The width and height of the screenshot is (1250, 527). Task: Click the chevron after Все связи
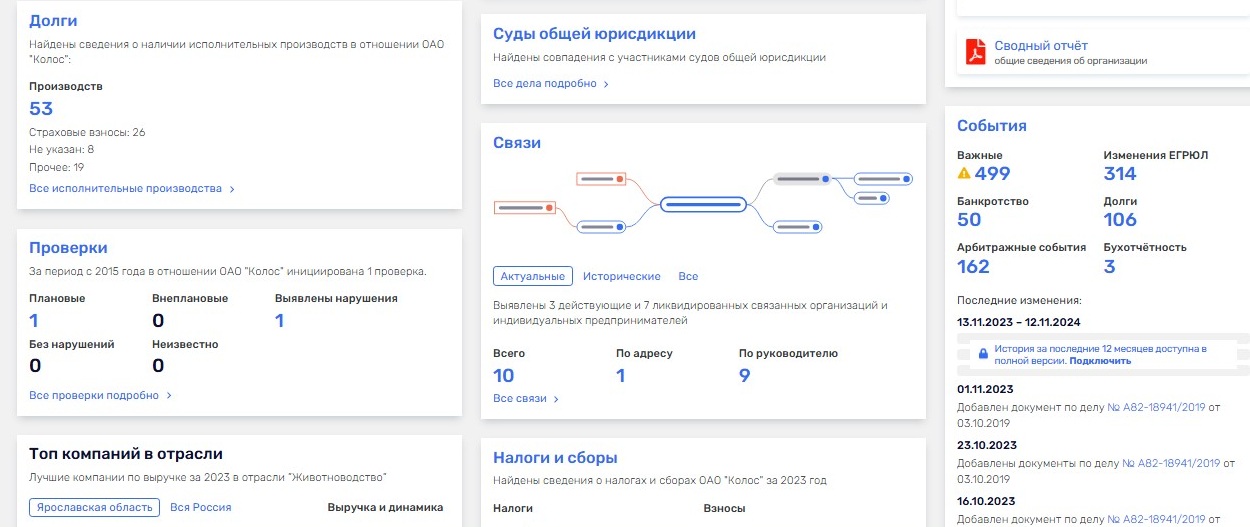[556, 399]
